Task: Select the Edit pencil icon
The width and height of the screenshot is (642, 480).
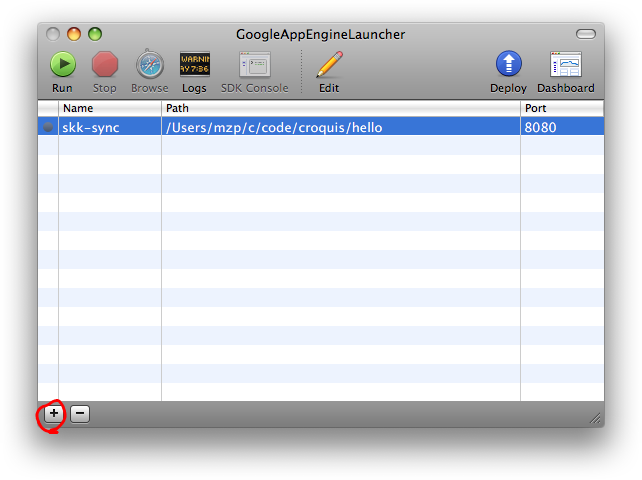Action: point(329,64)
